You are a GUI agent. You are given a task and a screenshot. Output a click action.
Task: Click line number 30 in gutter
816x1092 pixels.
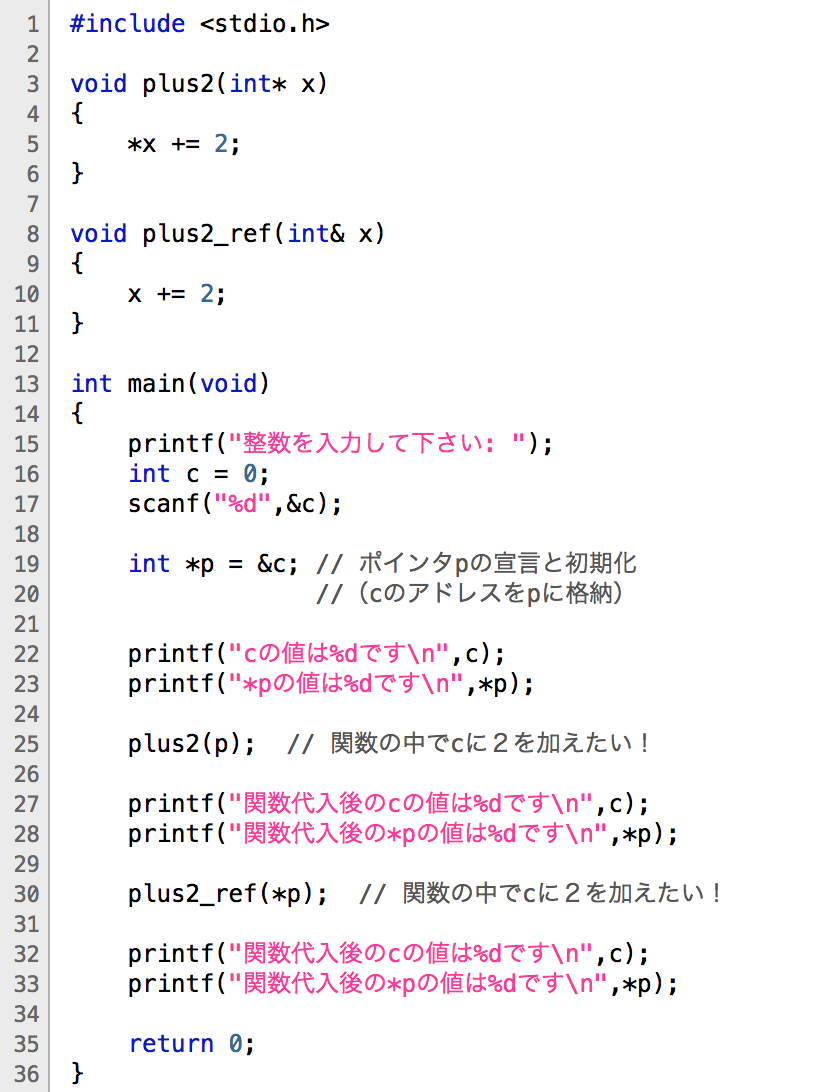[x=26, y=894]
